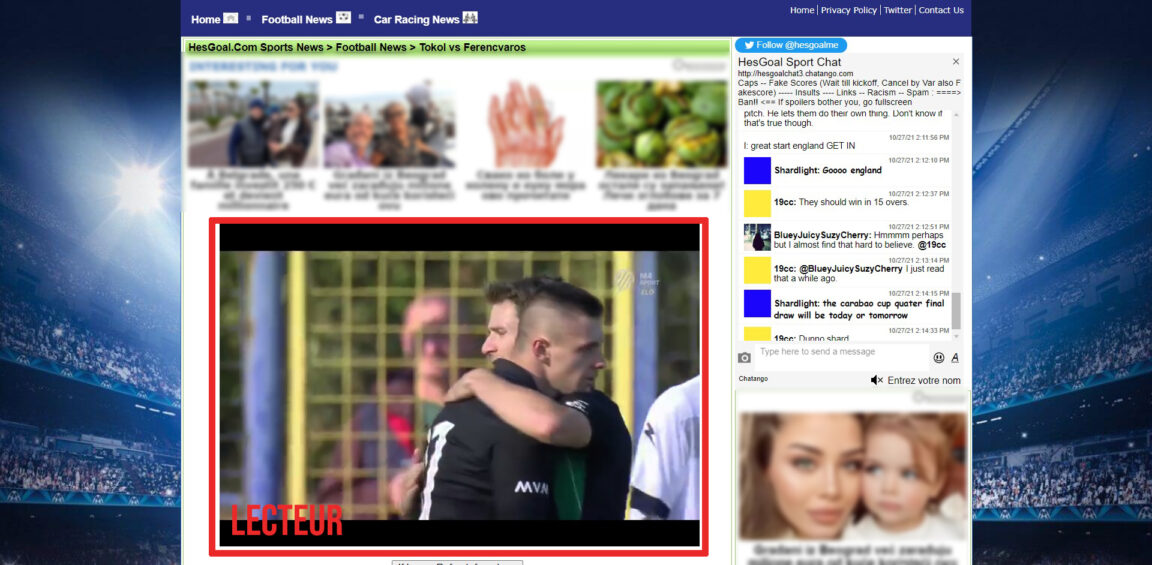
Task: Click the chat message input field
Action: pyautogui.click(x=840, y=352)
